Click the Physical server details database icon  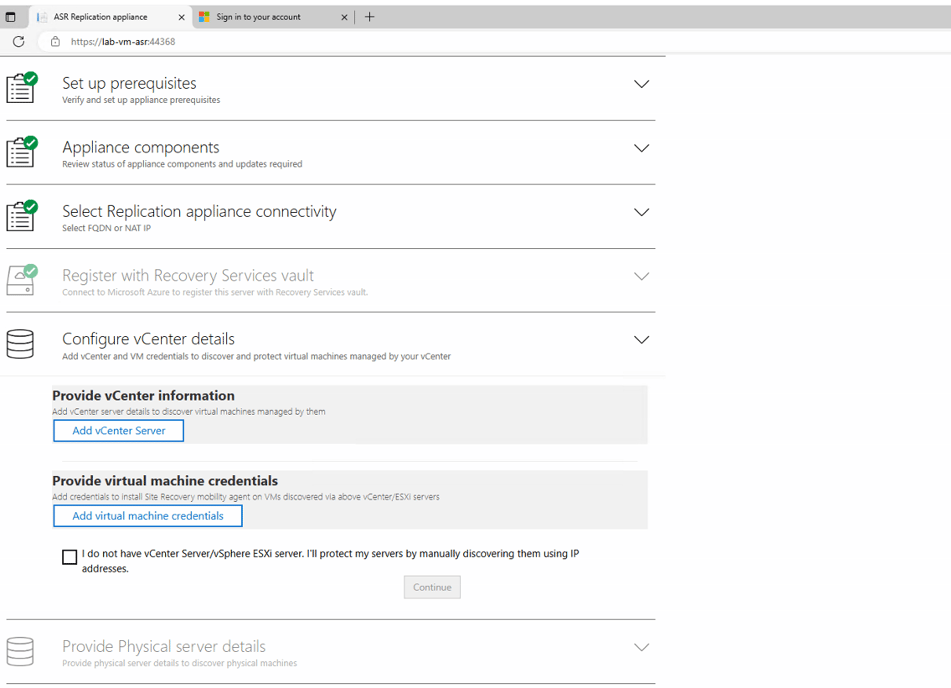20,652
